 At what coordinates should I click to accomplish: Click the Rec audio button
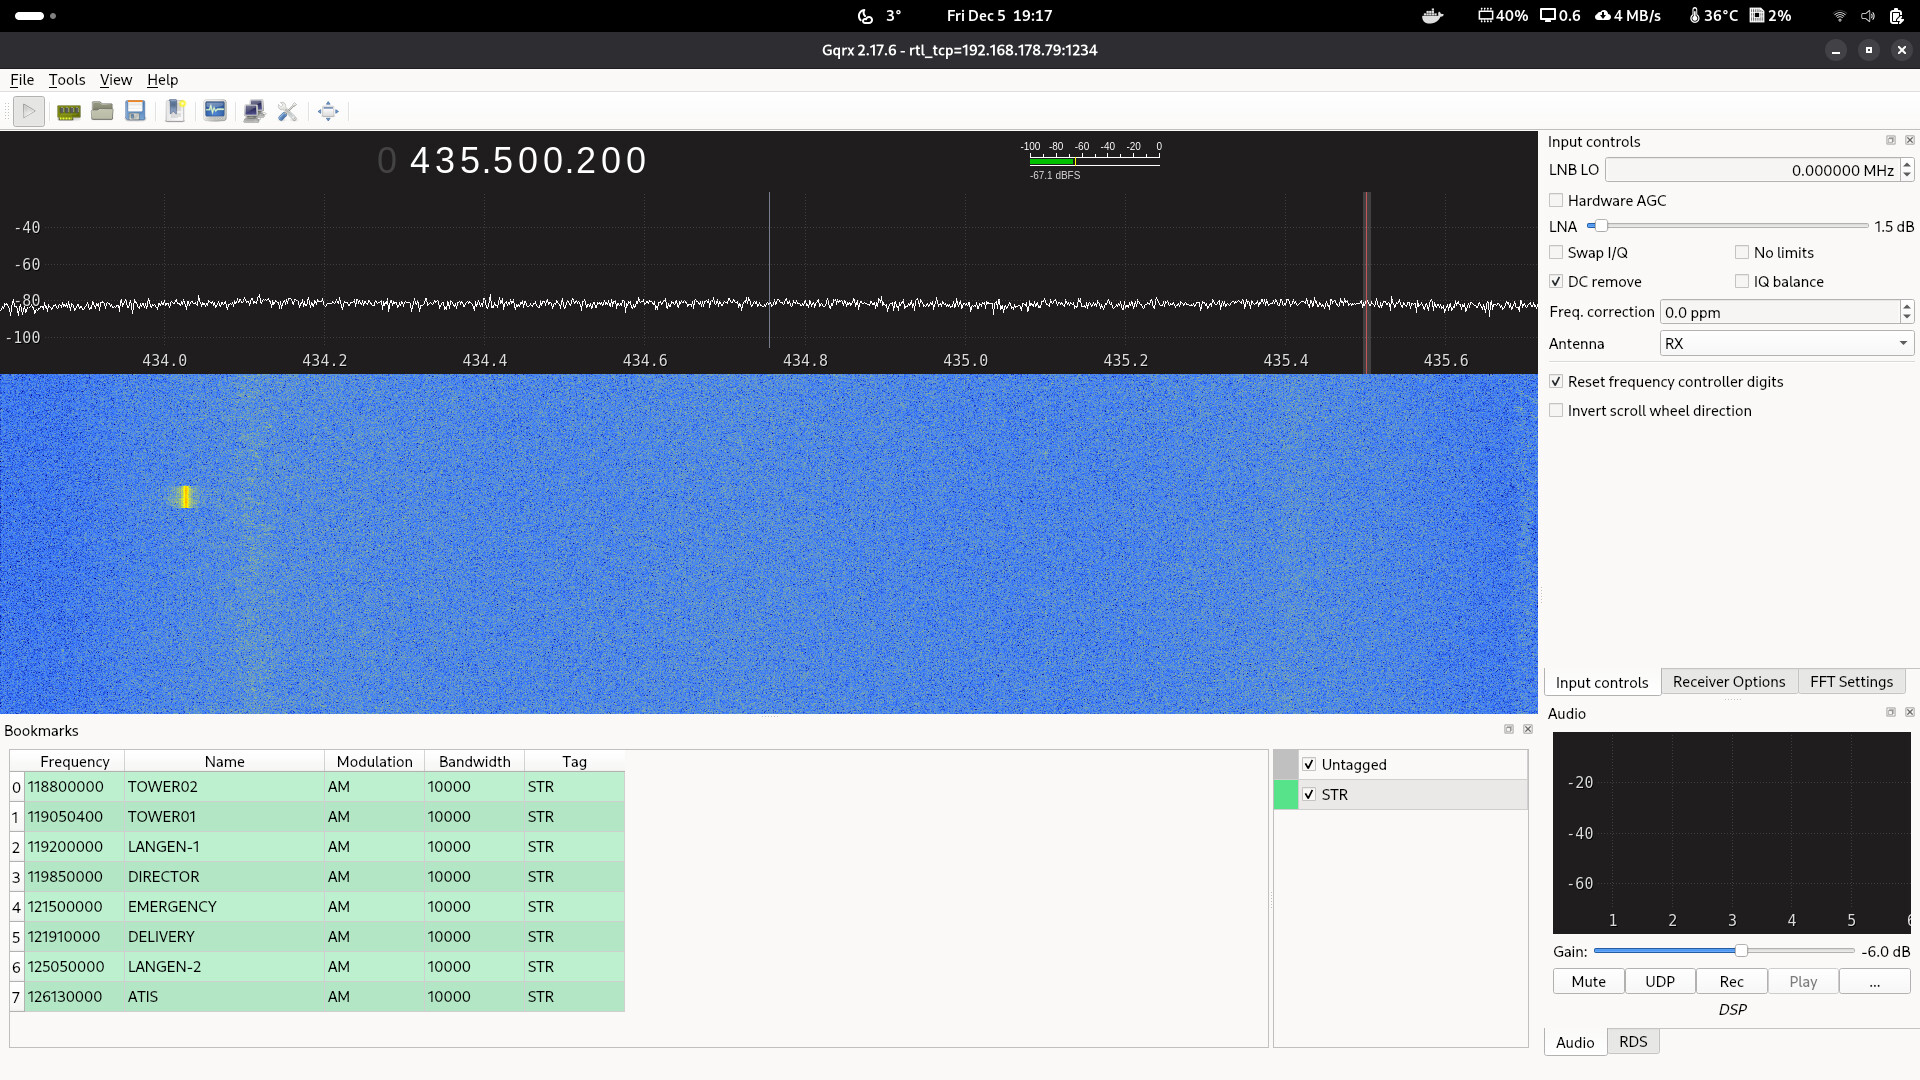click(1731, 982)
